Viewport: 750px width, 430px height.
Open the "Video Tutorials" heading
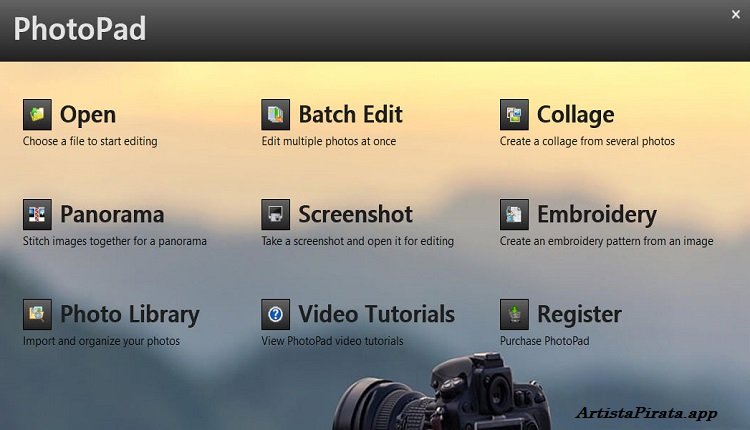pyautogui.click(x=376, y=315)
